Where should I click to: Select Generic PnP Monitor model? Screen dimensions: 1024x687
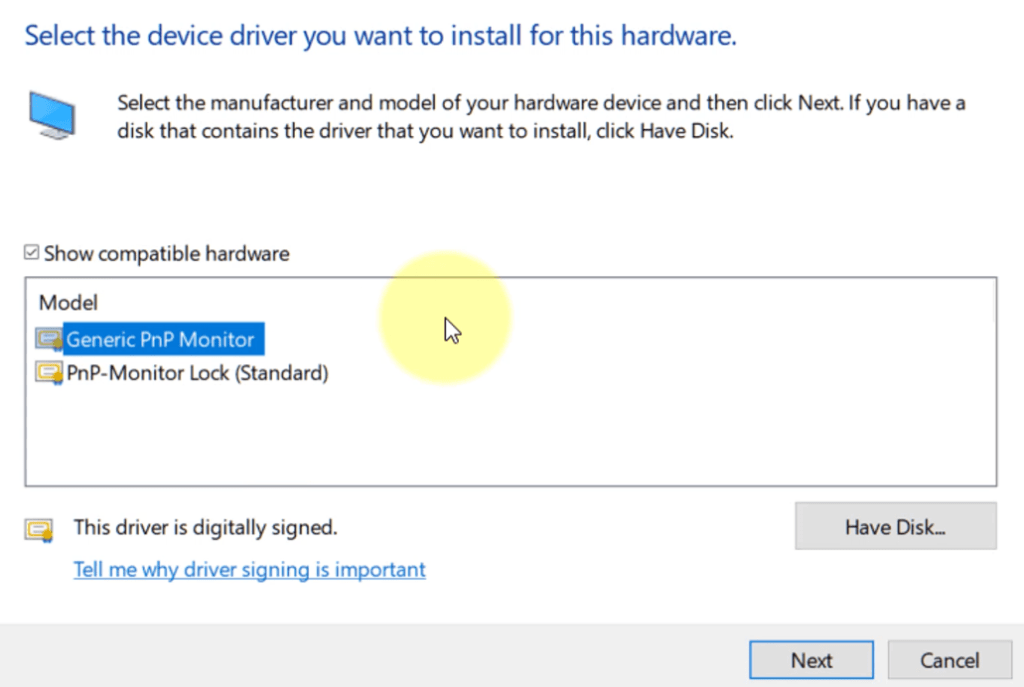(163, 339)
